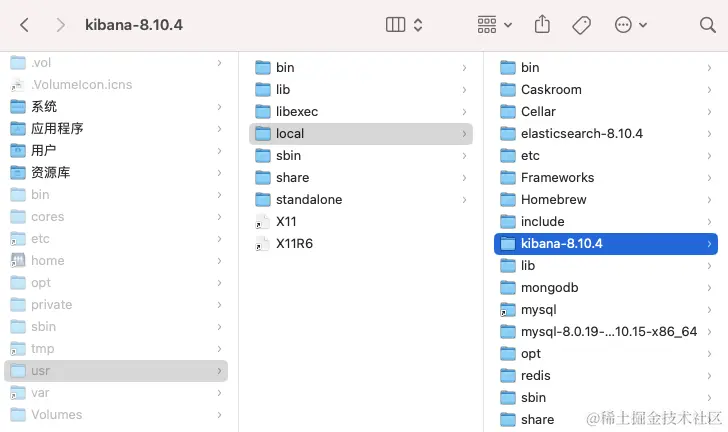Select the share folder in middle column

361,178
